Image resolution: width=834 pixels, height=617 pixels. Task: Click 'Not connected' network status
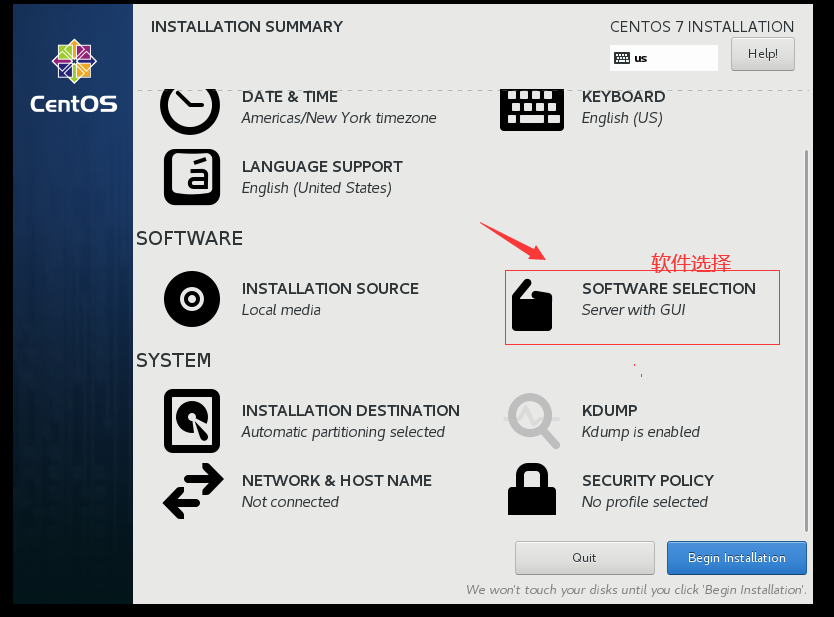290,502
